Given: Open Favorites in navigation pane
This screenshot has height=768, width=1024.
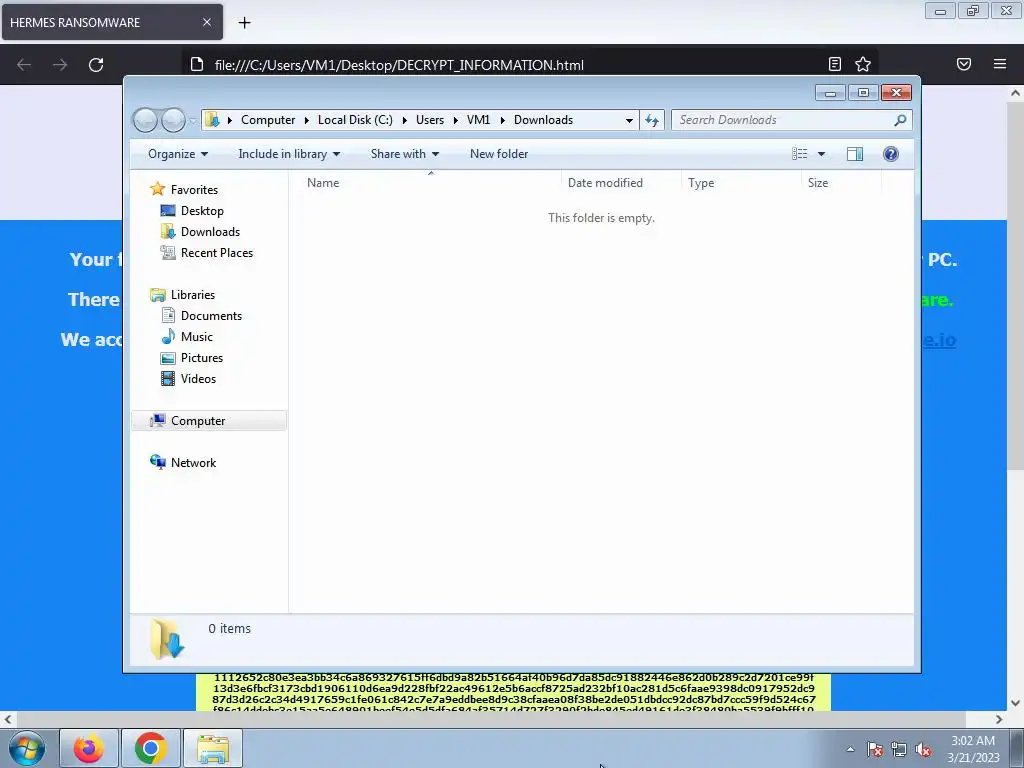Looking at the screenshot, I should coord(194,190).
